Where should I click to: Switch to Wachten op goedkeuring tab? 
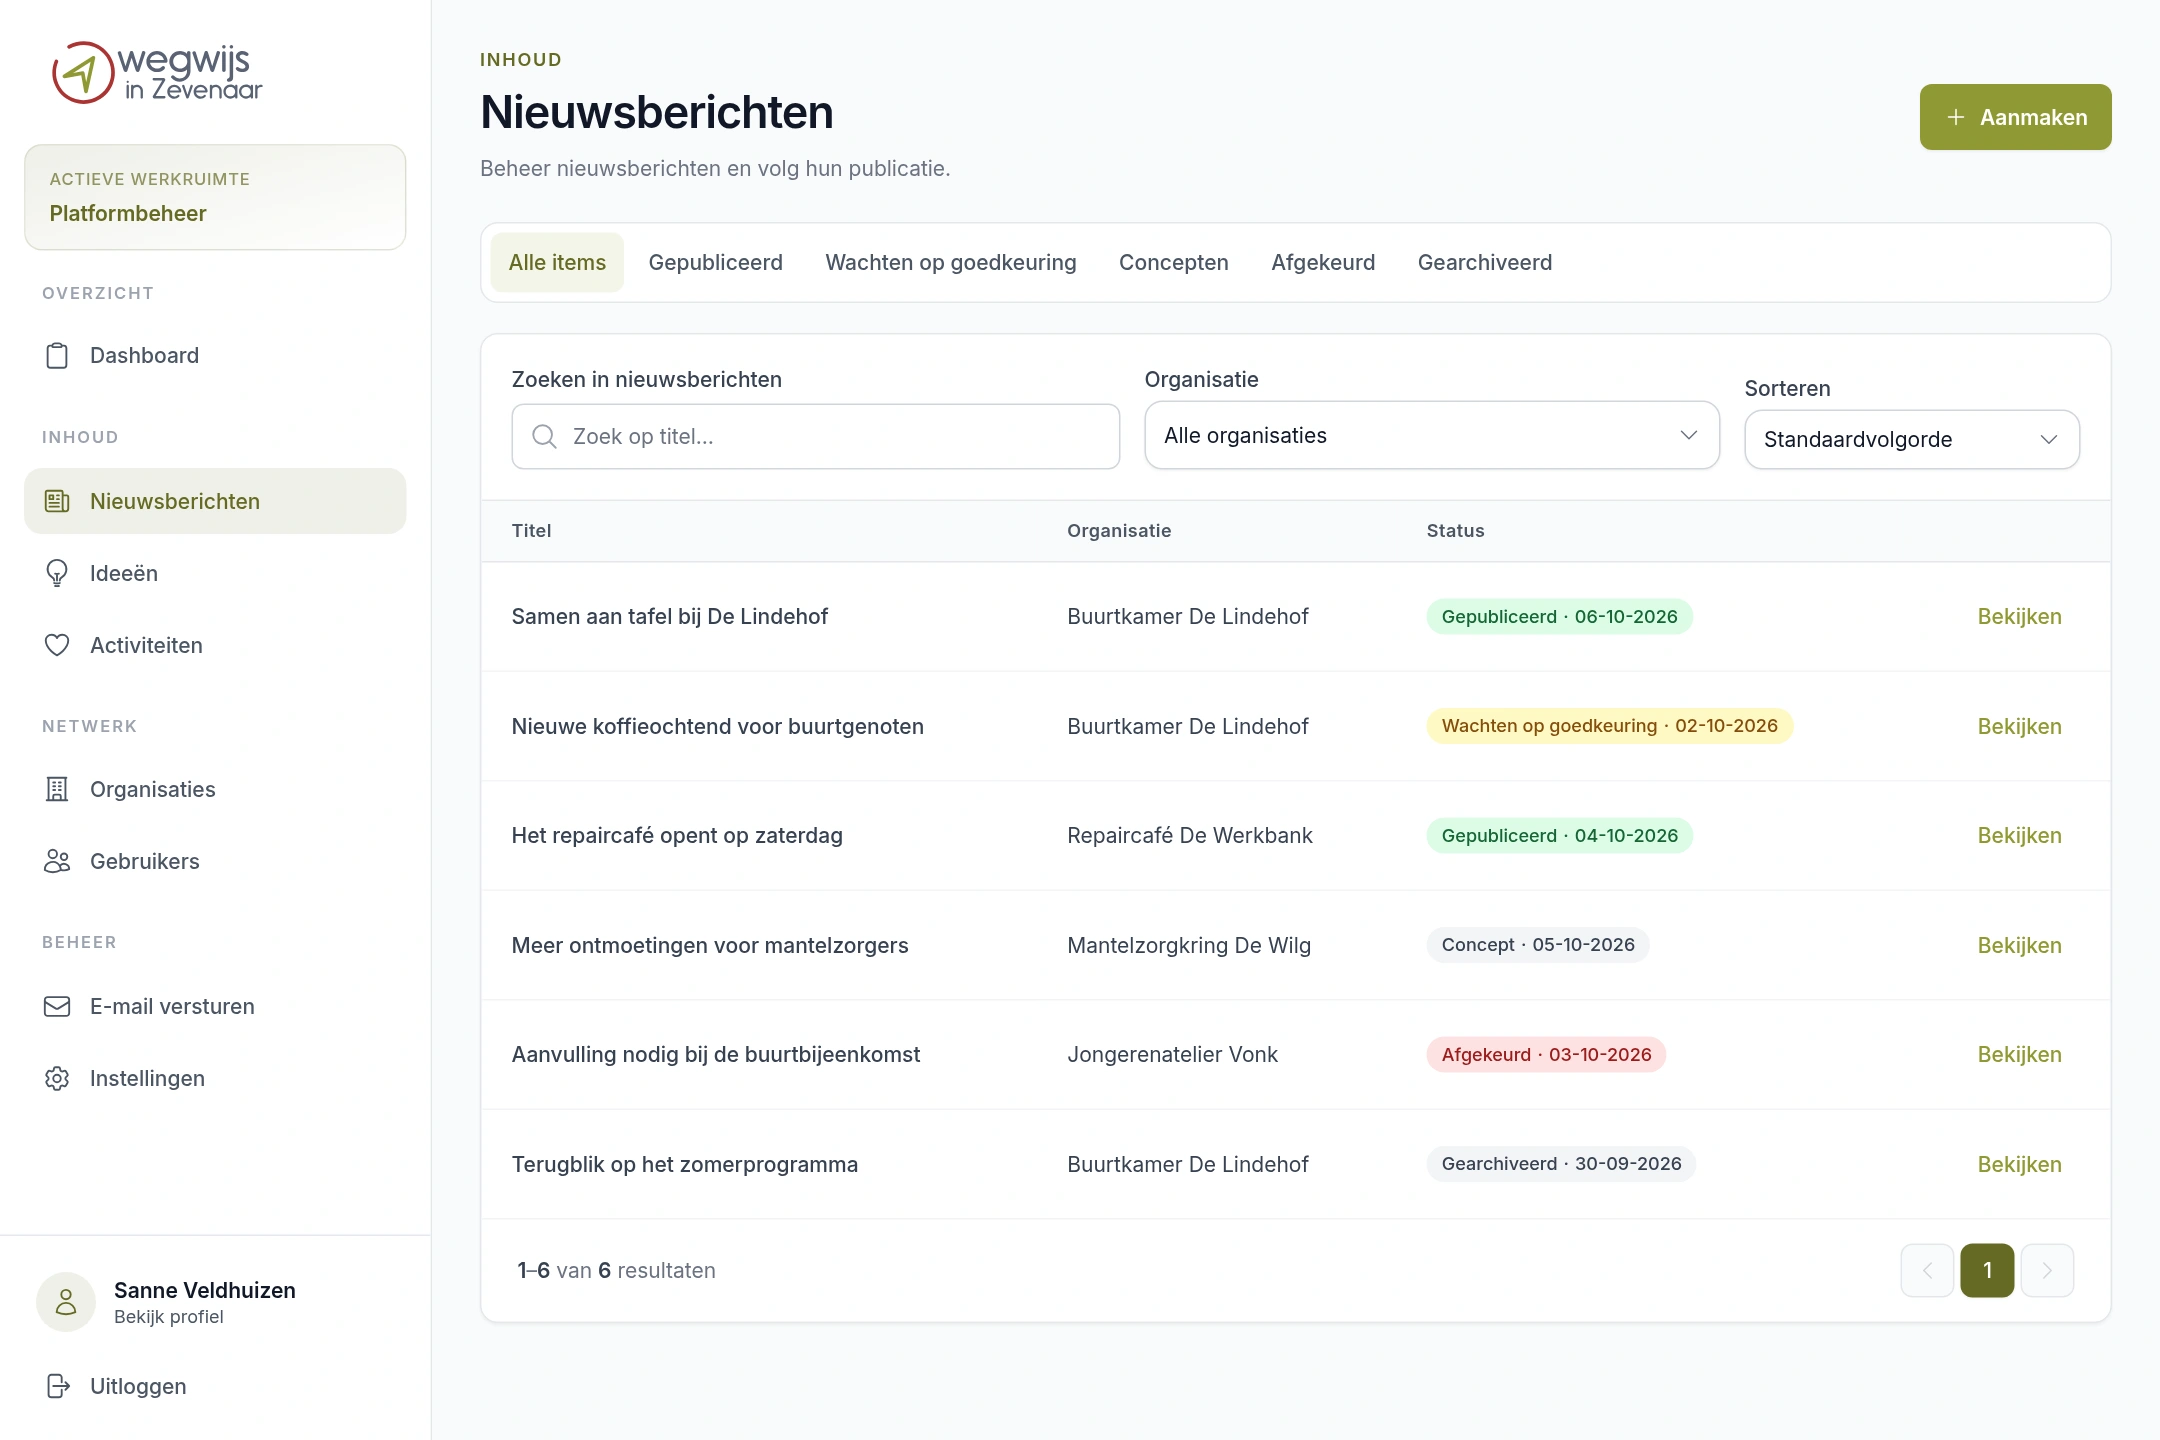(951, 262)
